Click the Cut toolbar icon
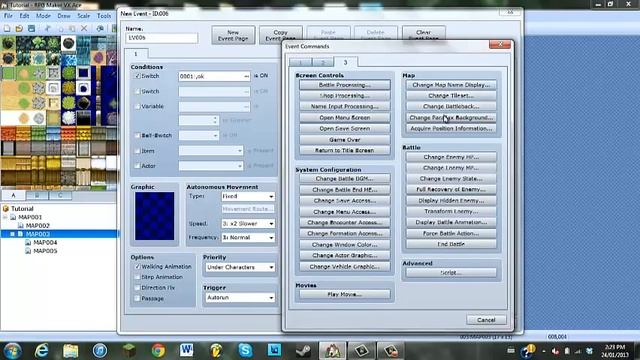 click(48, 28)
